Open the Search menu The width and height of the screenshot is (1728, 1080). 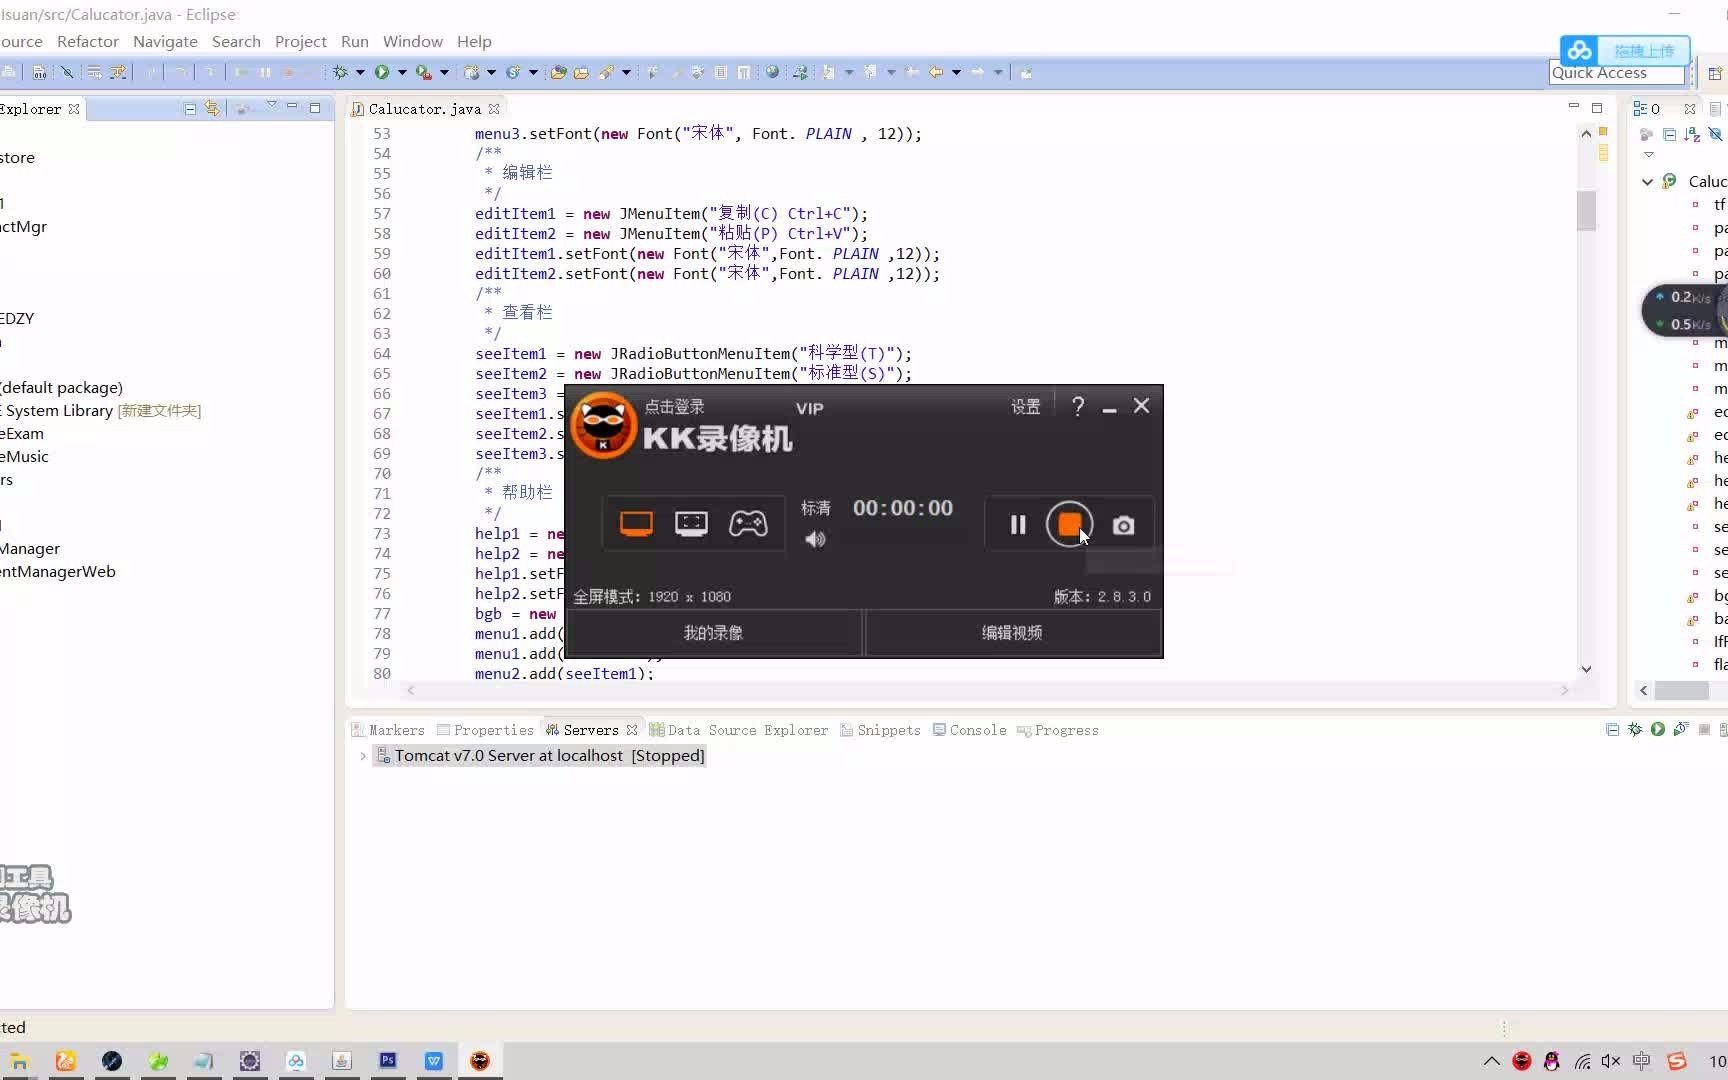click(236, 41)
